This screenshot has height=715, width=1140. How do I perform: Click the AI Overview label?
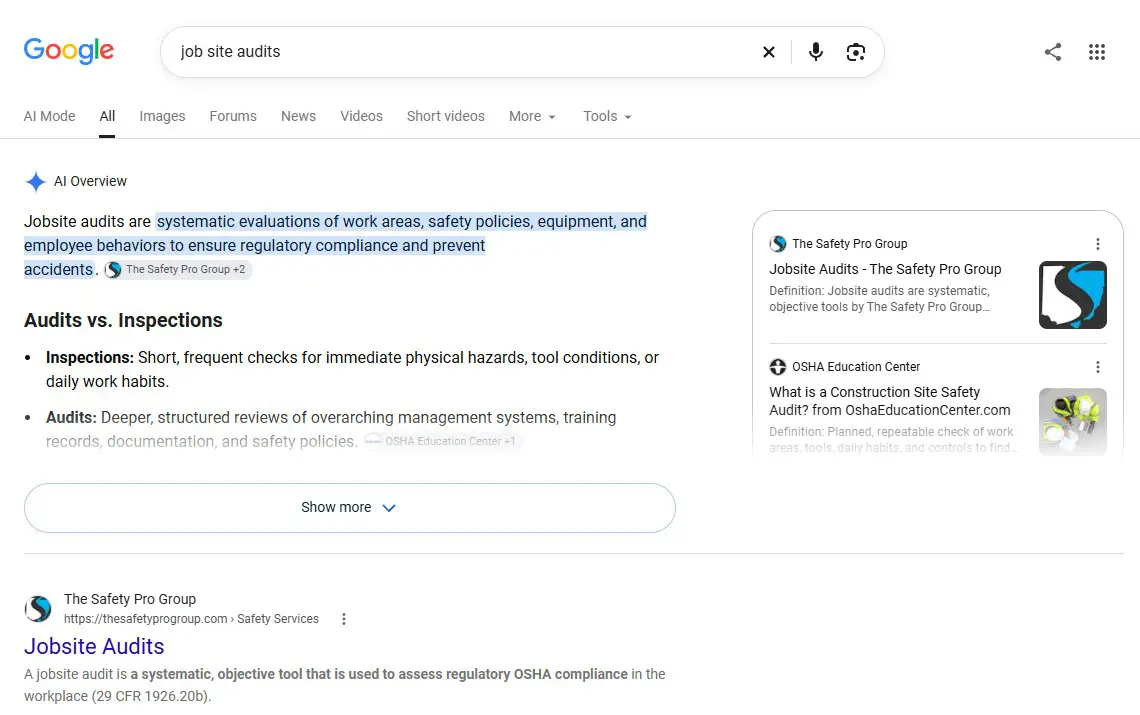tap(90, 181)
